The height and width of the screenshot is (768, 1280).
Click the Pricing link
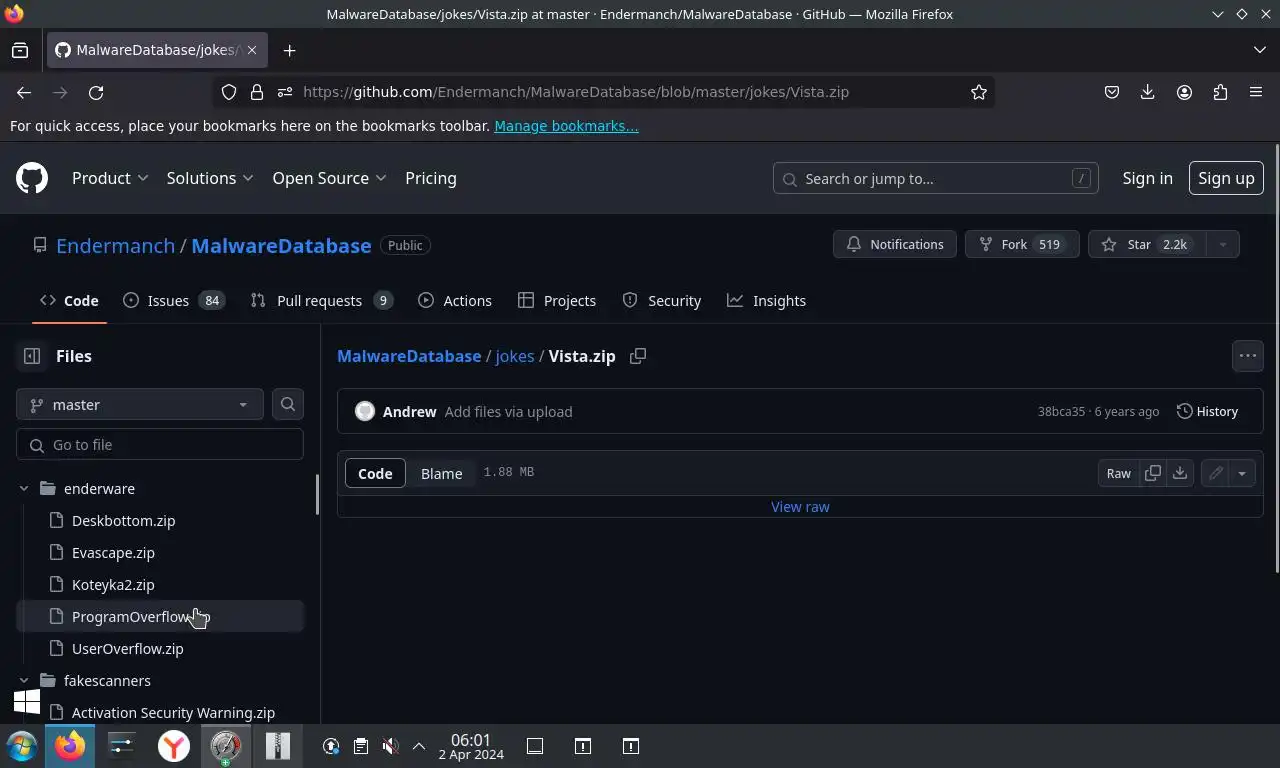pos(431,178)
